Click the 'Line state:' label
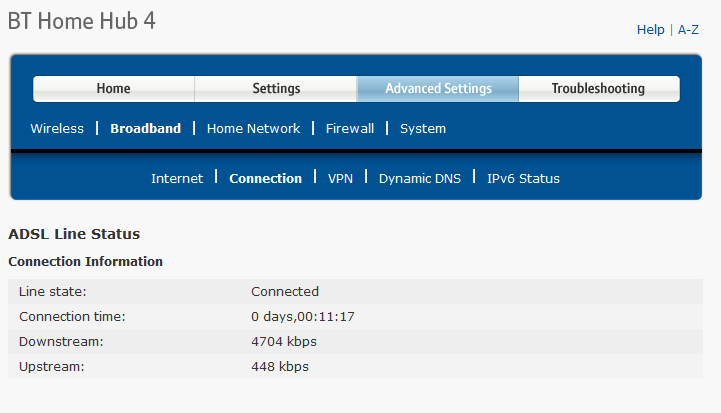This screenshot has height=413, width=721. pos(53,292)
